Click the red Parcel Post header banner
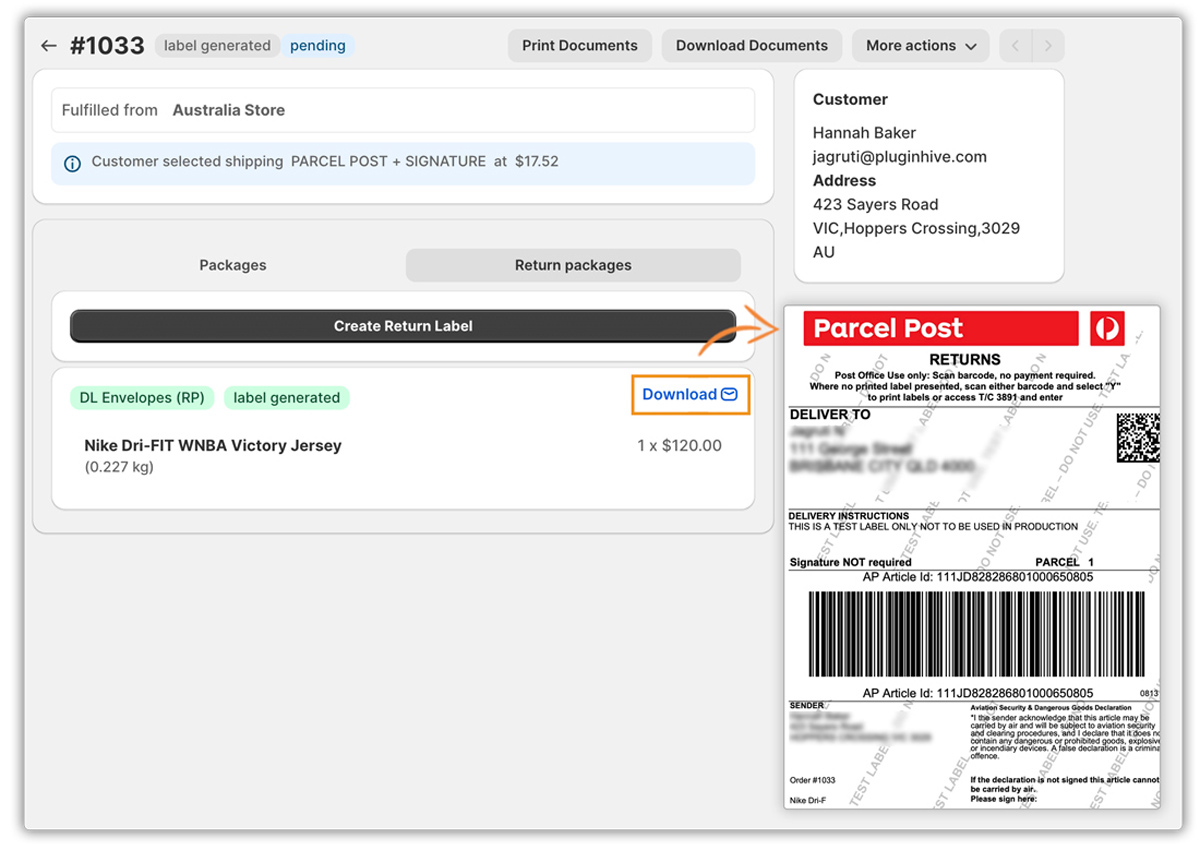The width and height of the screenshot is (1200, 850). point(940,328)
